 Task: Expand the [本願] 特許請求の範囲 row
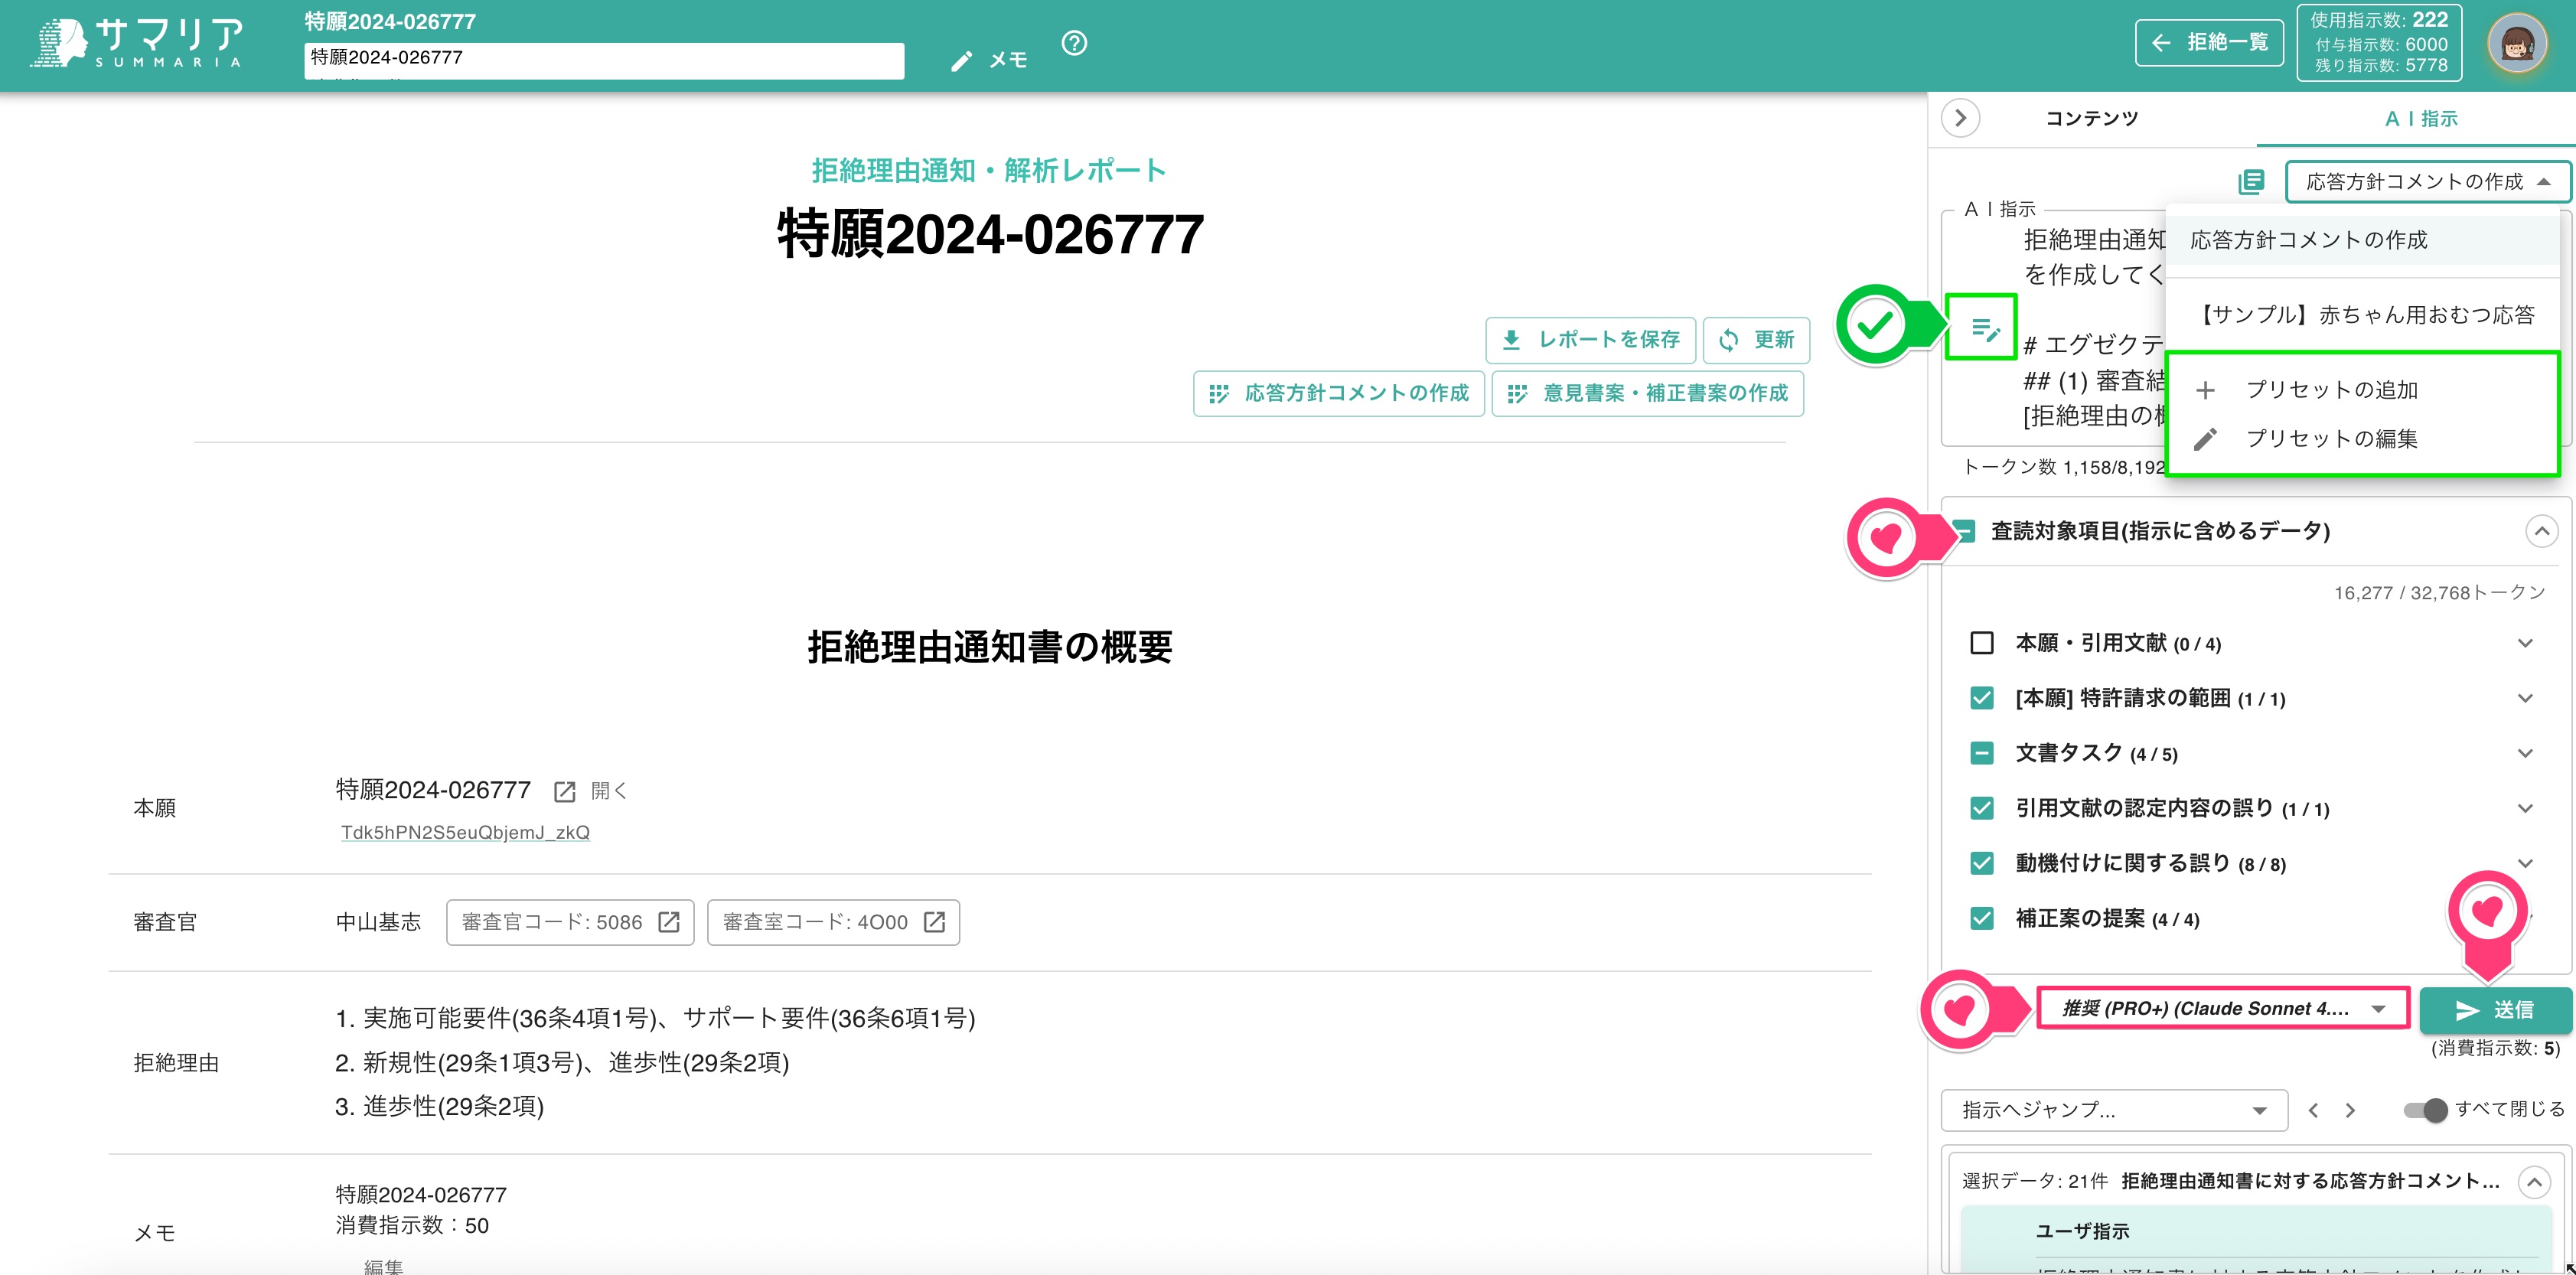2525,698
